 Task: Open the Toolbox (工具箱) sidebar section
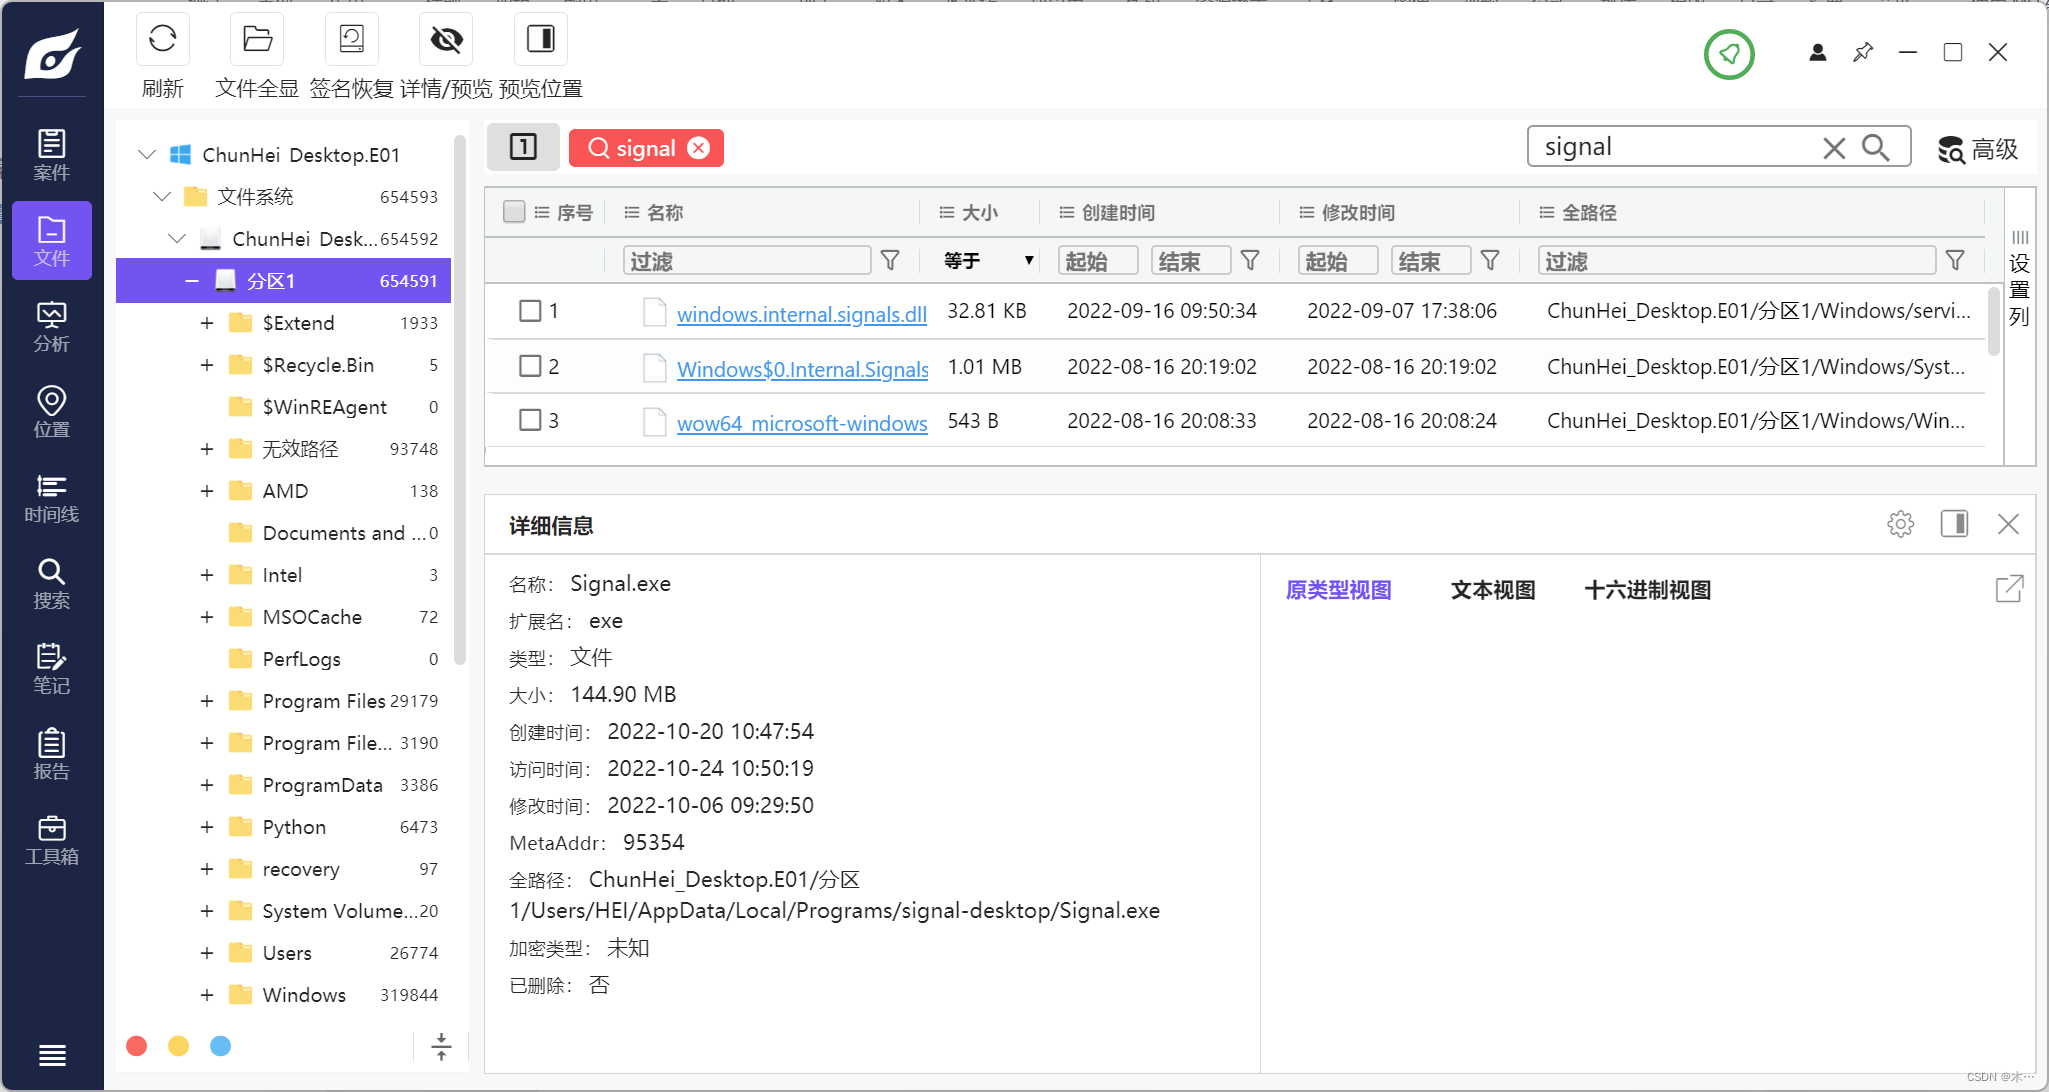click(x=51, y=840)
